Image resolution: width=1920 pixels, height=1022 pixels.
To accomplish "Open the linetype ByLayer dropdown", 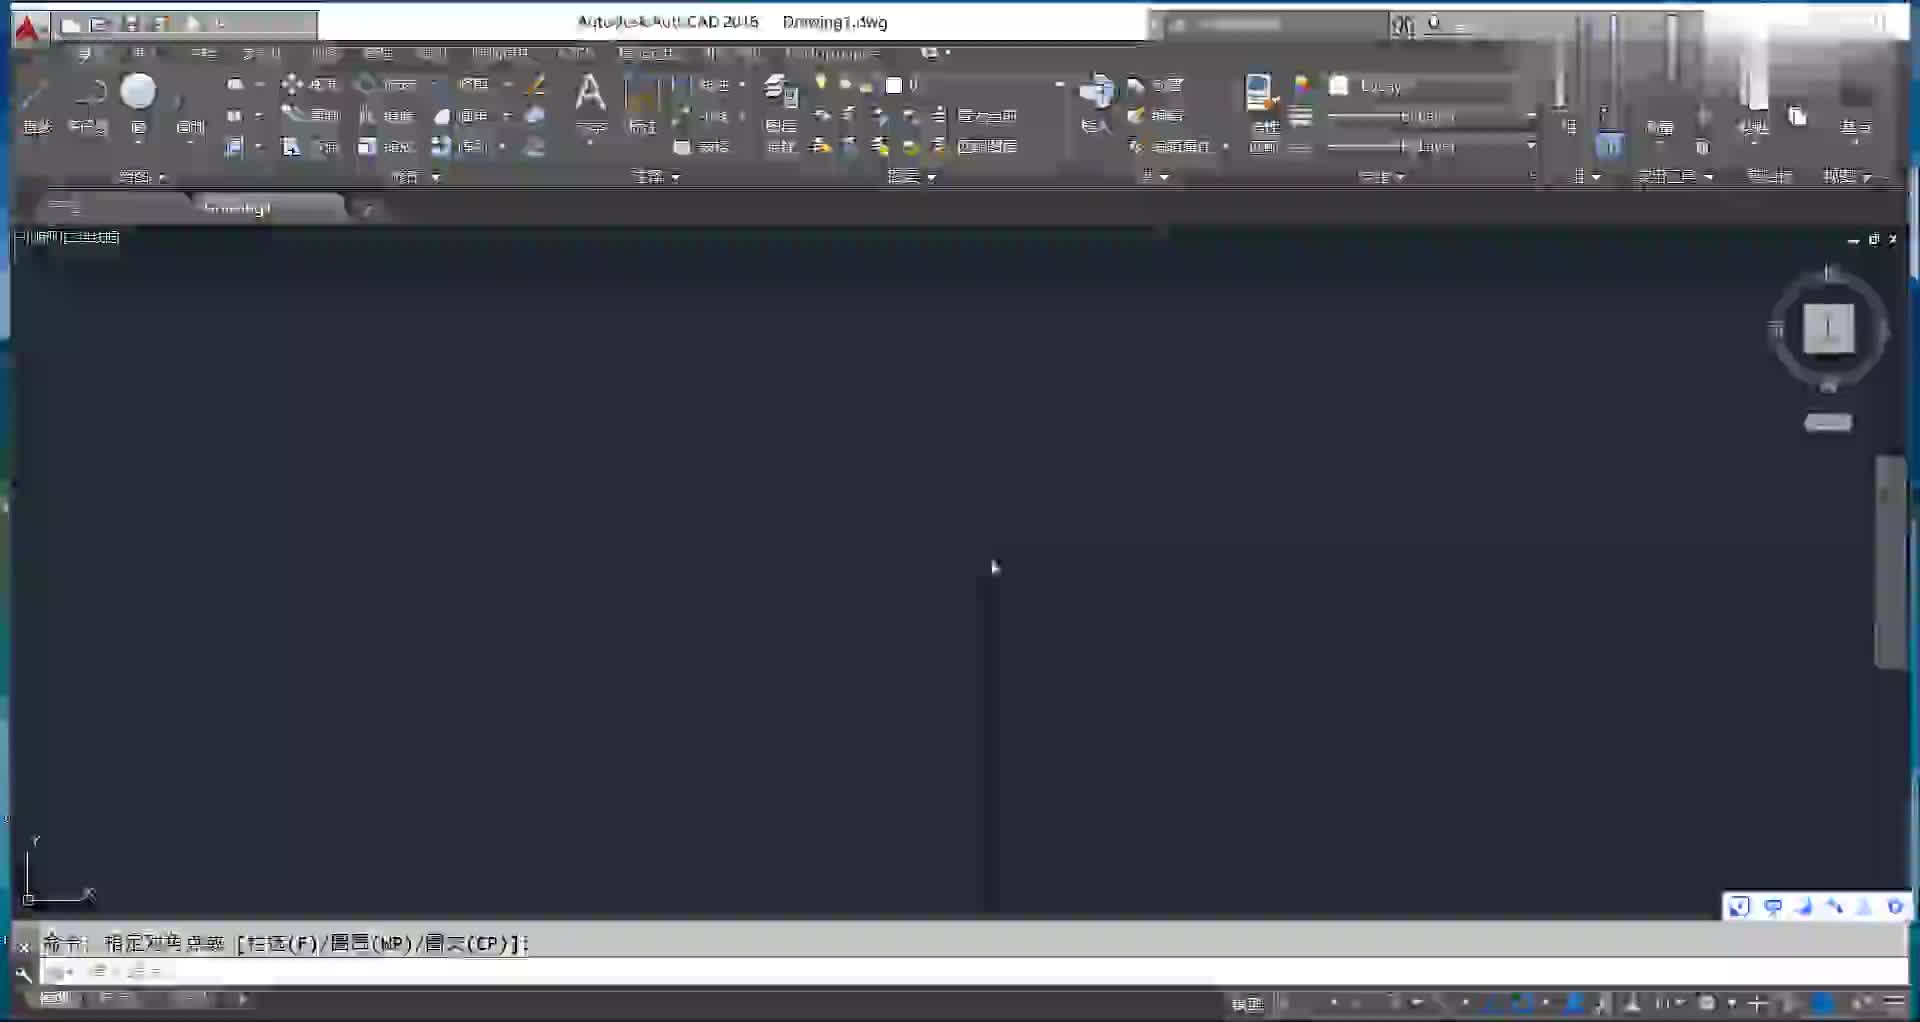I will (x=1432, y=147).
